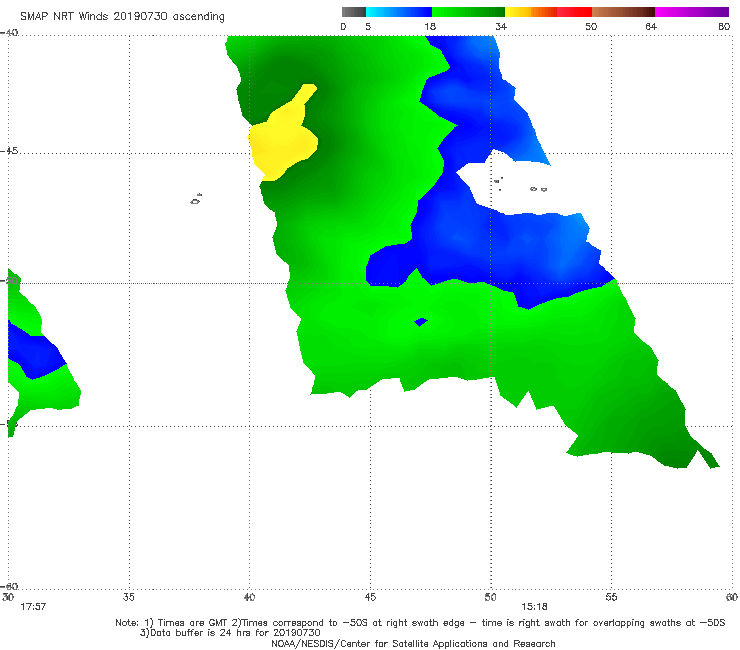
Task: Click the swath time "15:18"
Action: (x=534, y=607)
